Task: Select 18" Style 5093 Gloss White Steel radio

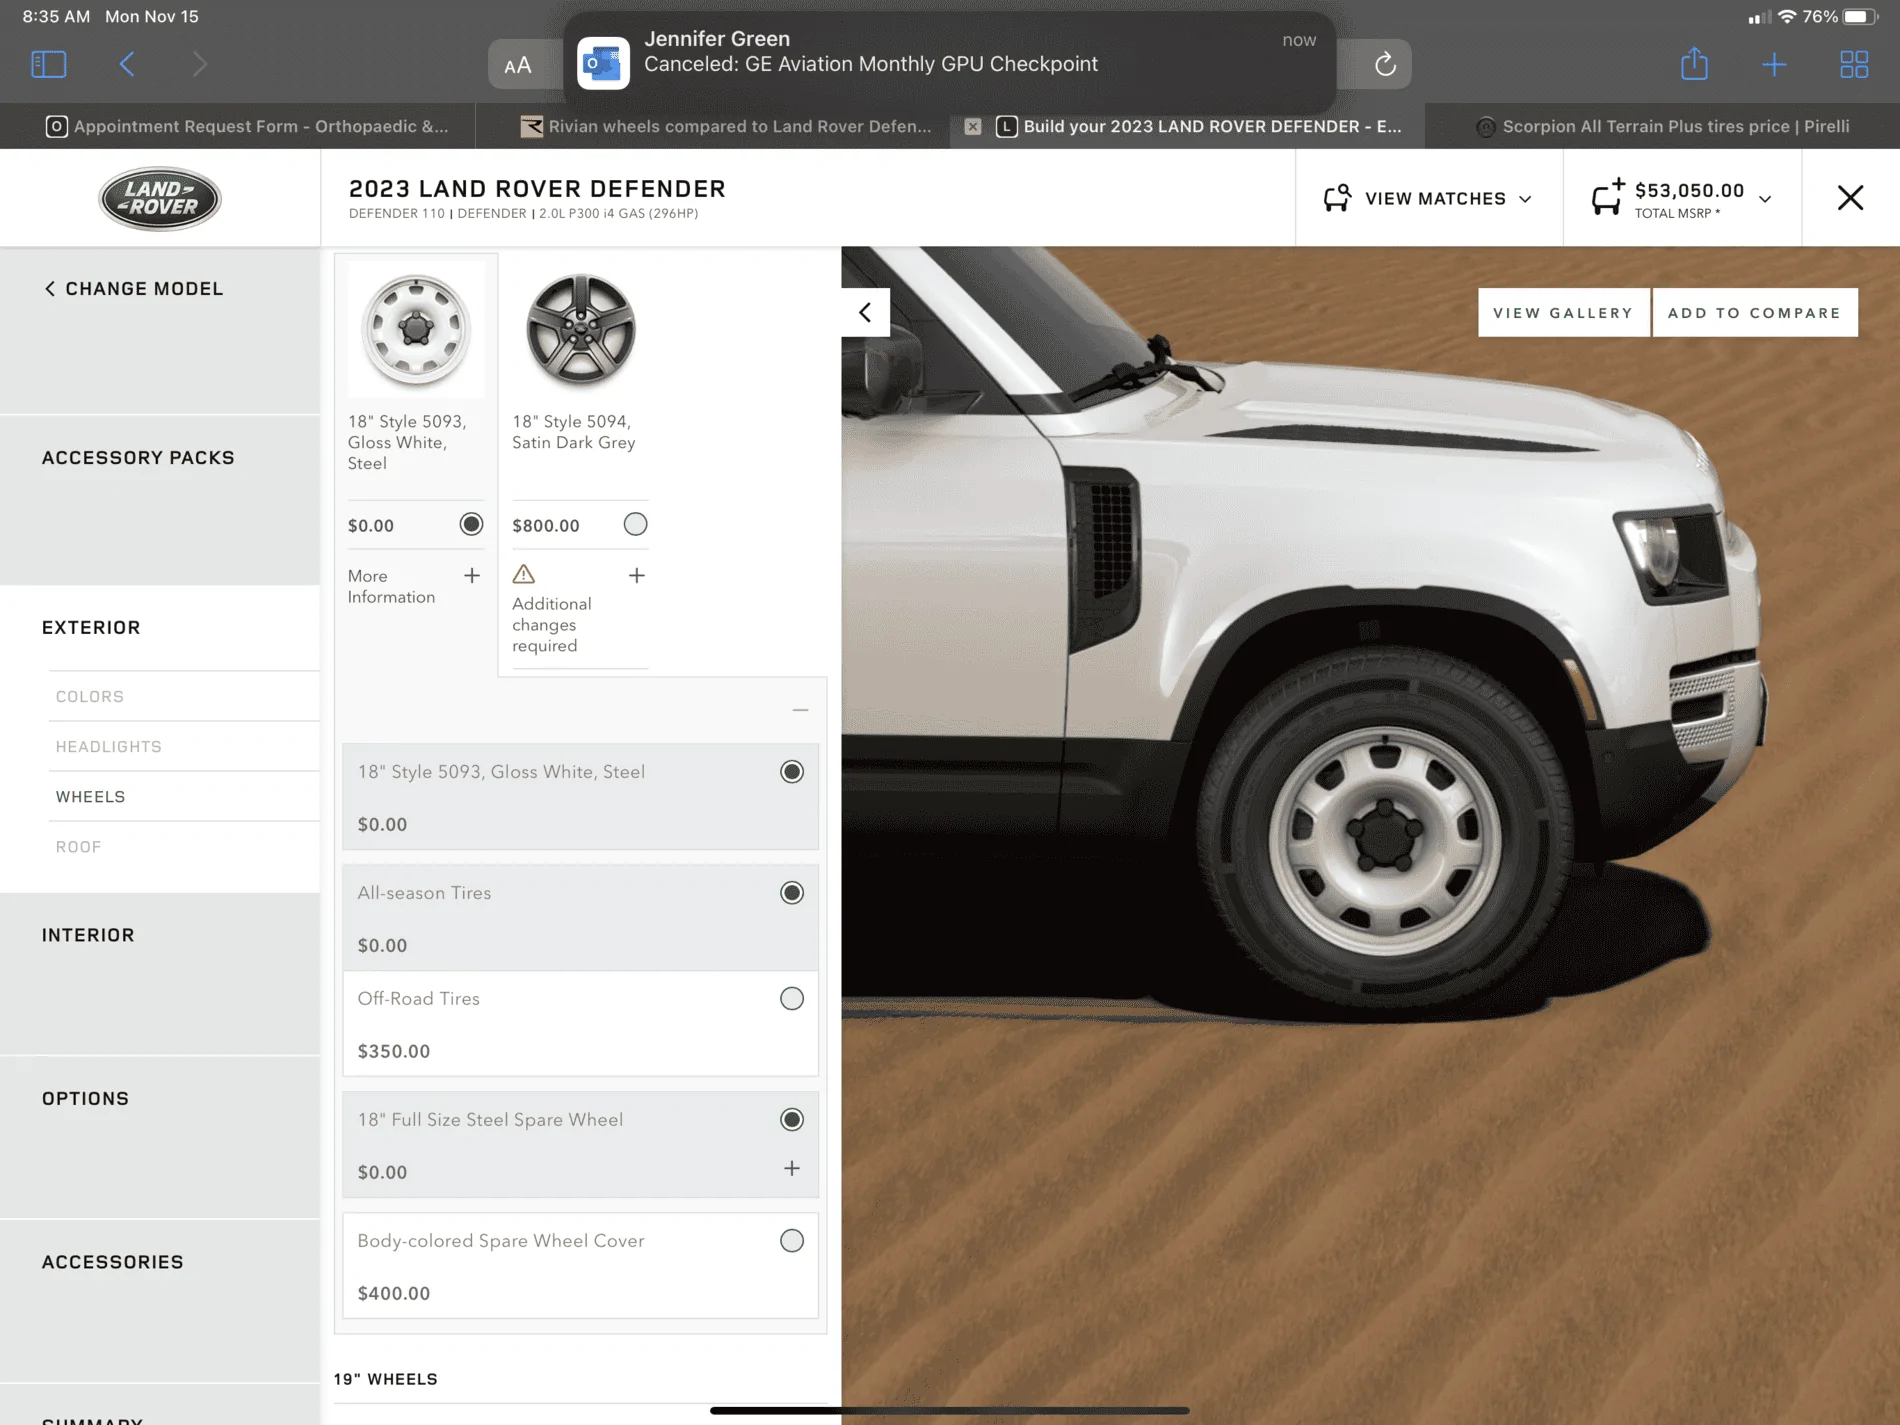Action: (x=791, y=772)
